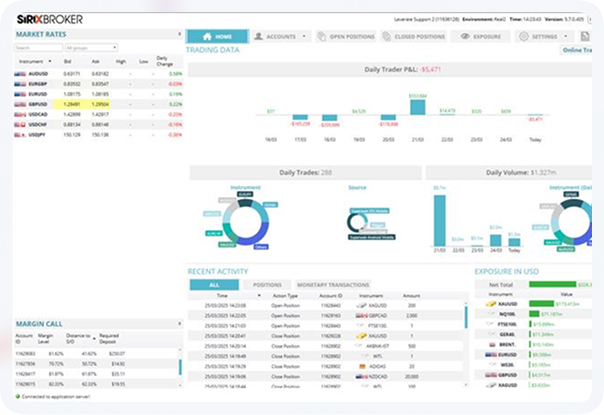Click the Settings gear icon
This screenshot has height=415, width=604.
click(523, 37)
